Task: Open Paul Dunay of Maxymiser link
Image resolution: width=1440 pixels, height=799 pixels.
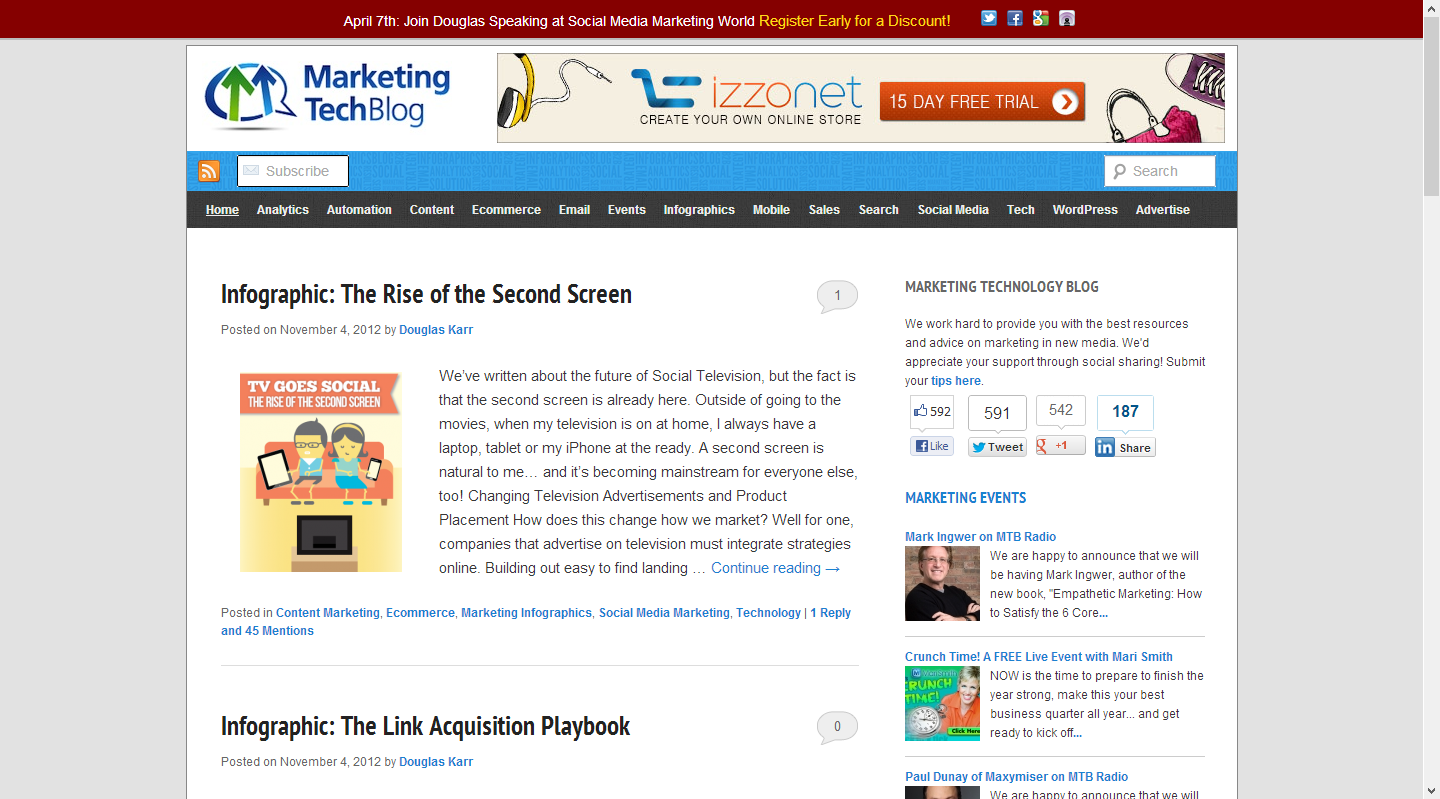Action: pyautogui.click(x=1016, y=777)
